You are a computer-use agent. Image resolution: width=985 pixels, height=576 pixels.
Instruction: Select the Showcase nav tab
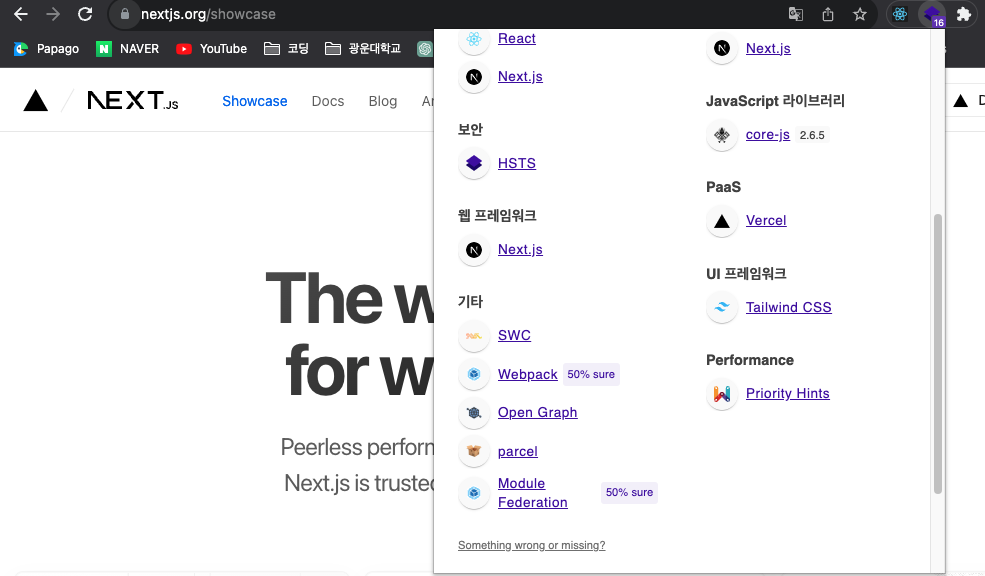(254, 101)
